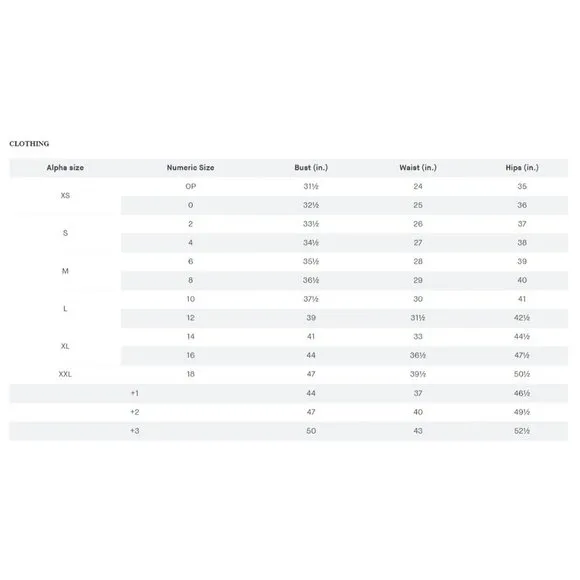Select the +3 plus size row label
The image size is (580, 580).
pyautogui.click(x=135, y=431)
